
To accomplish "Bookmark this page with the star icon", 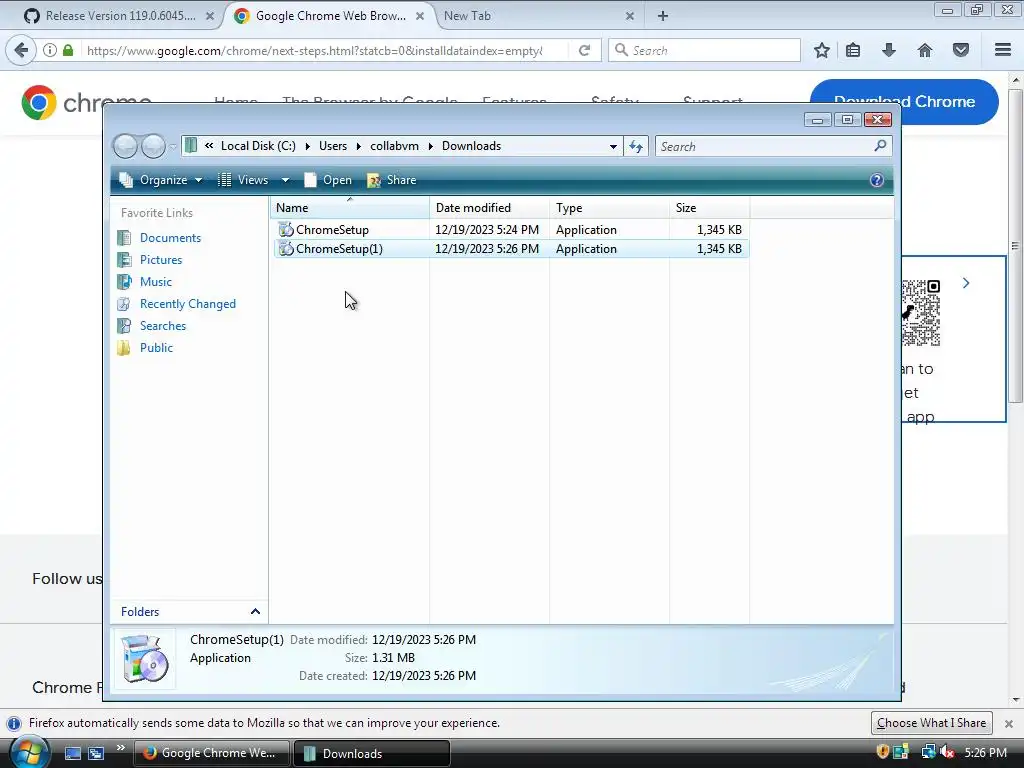I will coord(822,50).
